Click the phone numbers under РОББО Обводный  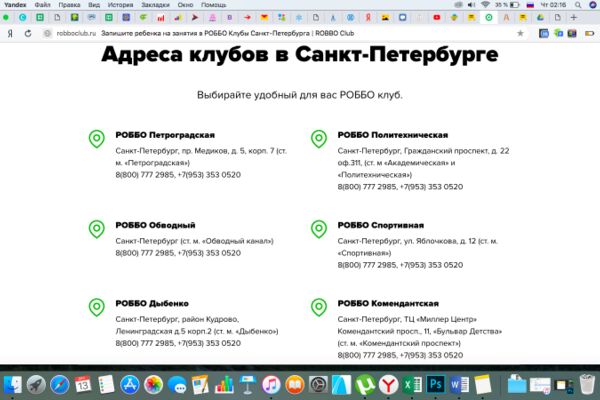(x=178, y=253)
